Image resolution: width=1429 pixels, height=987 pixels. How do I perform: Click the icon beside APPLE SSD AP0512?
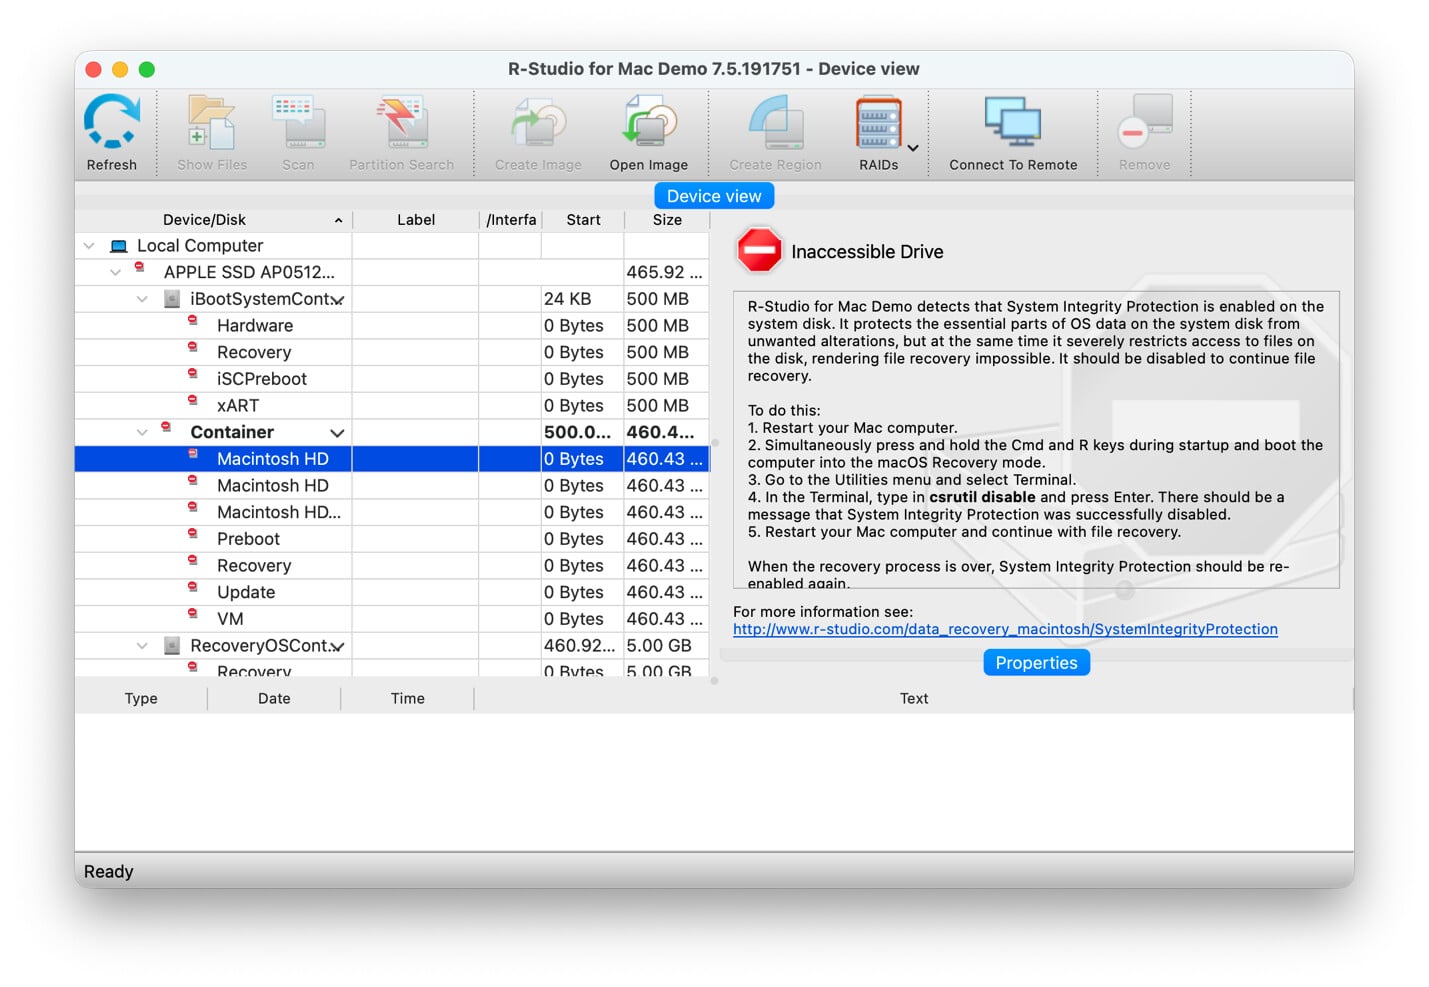(x=140, y=268)
